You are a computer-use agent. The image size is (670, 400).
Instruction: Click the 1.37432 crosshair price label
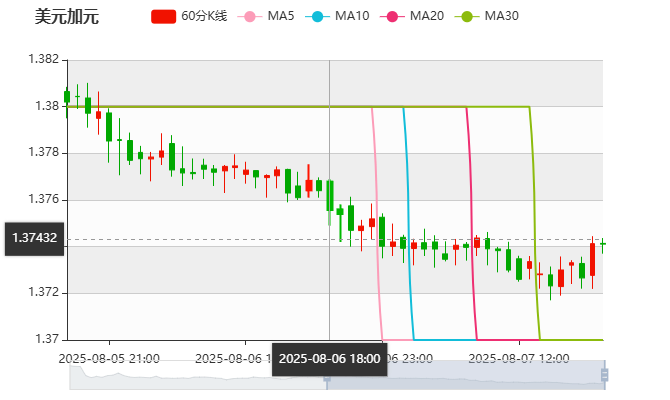click(x=34, y=239)
